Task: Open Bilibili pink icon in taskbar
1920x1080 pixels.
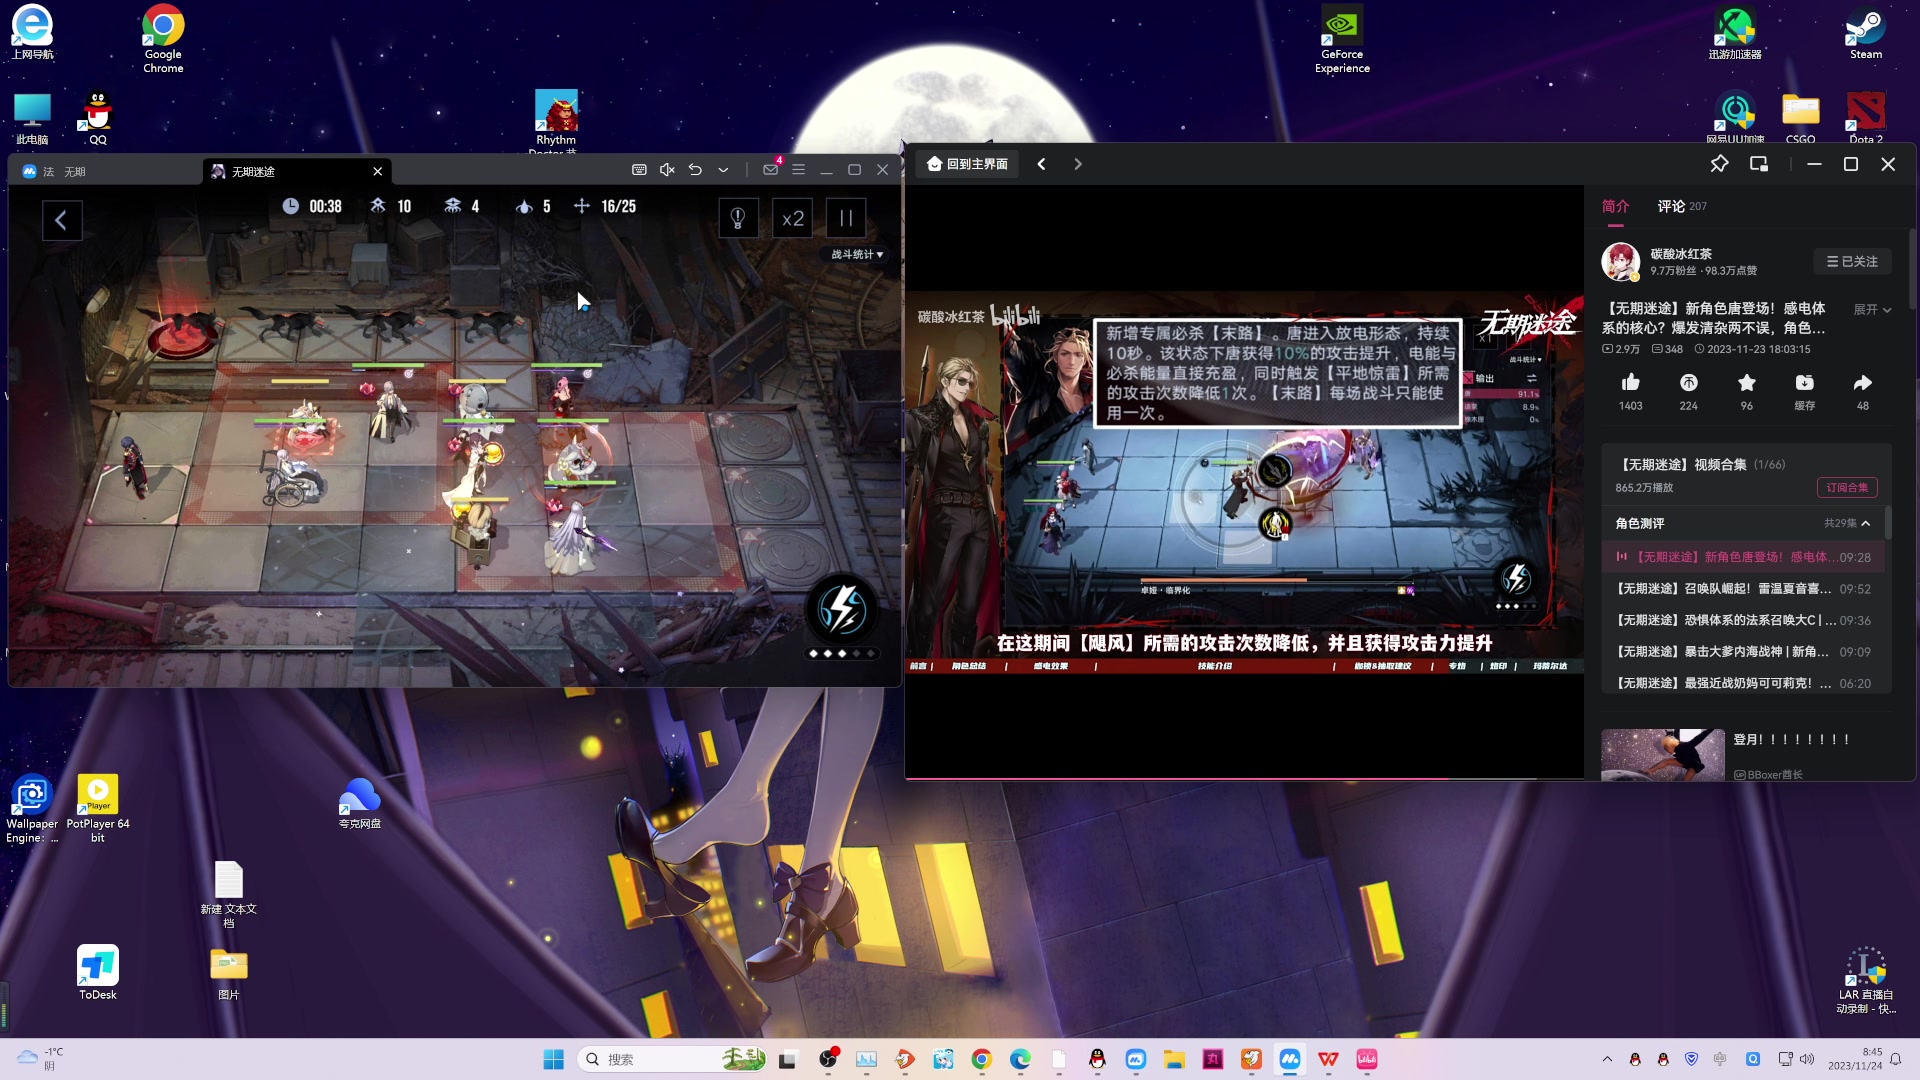Action: pyautogui.click(x=1367, y=1059)
